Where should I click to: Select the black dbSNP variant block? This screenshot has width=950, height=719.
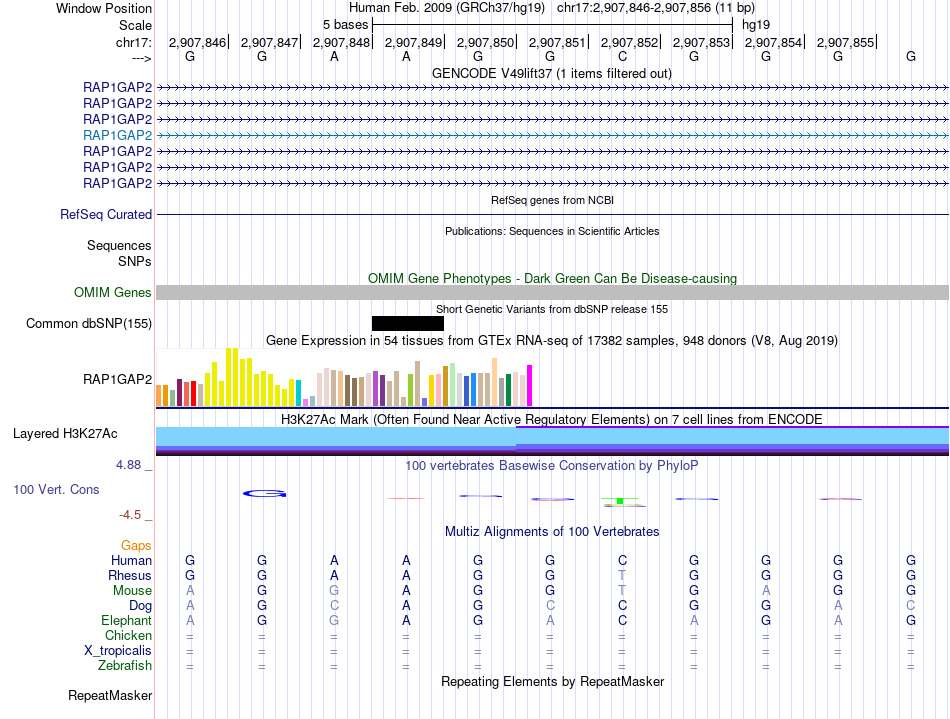click(x=408, y=323)
